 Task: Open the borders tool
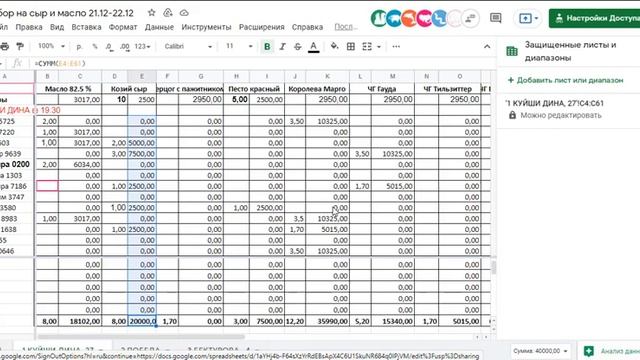[351, 47]
